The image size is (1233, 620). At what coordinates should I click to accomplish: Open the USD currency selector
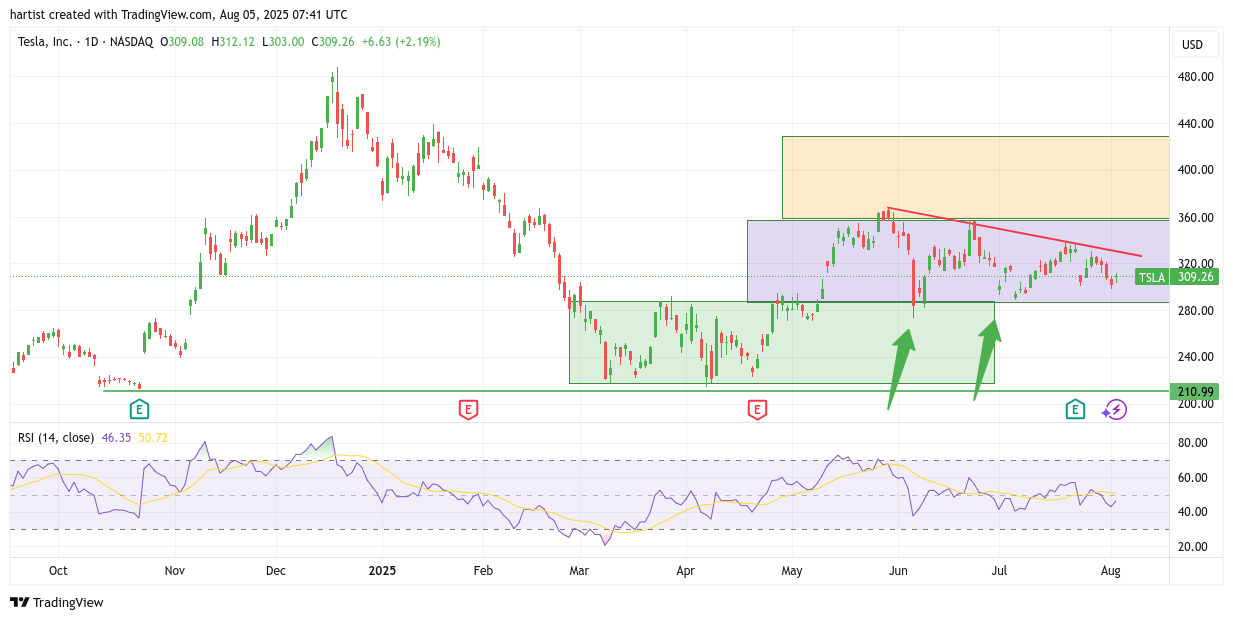coord(1196,44)
